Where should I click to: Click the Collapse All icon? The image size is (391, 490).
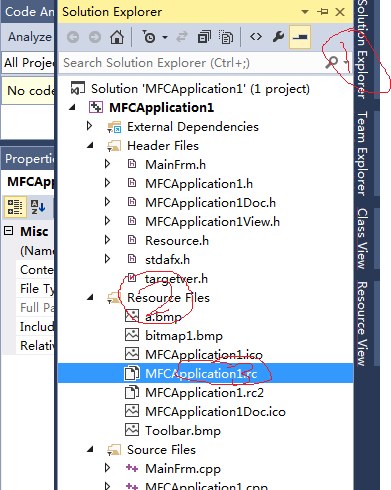(x=204, y=37)
